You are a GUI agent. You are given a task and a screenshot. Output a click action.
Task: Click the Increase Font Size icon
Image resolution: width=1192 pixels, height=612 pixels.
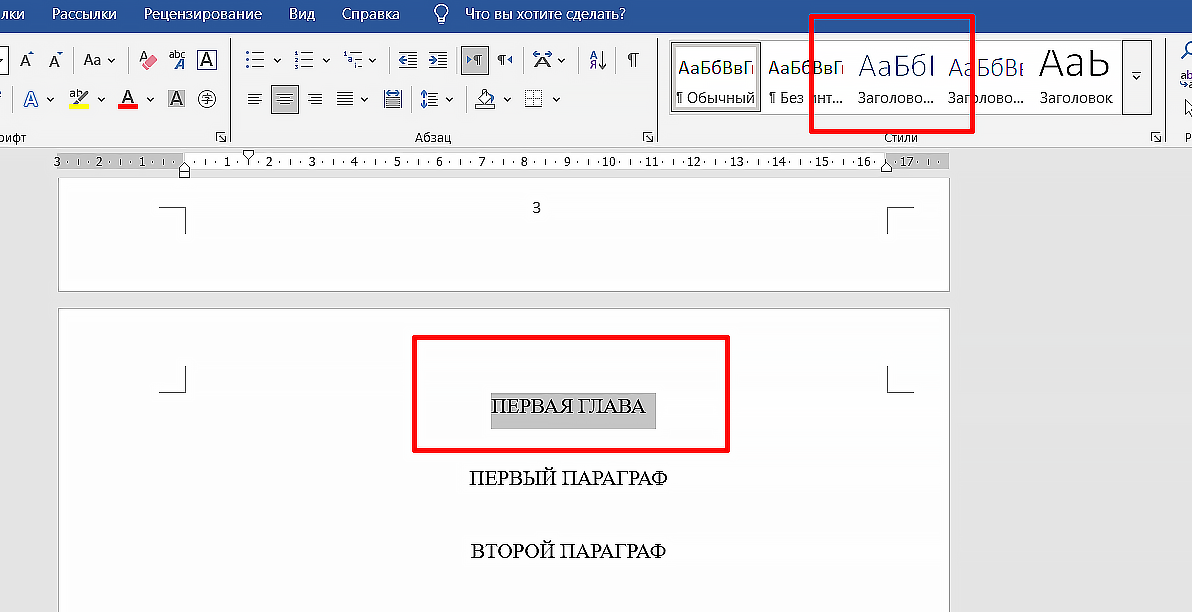point(27,60)
